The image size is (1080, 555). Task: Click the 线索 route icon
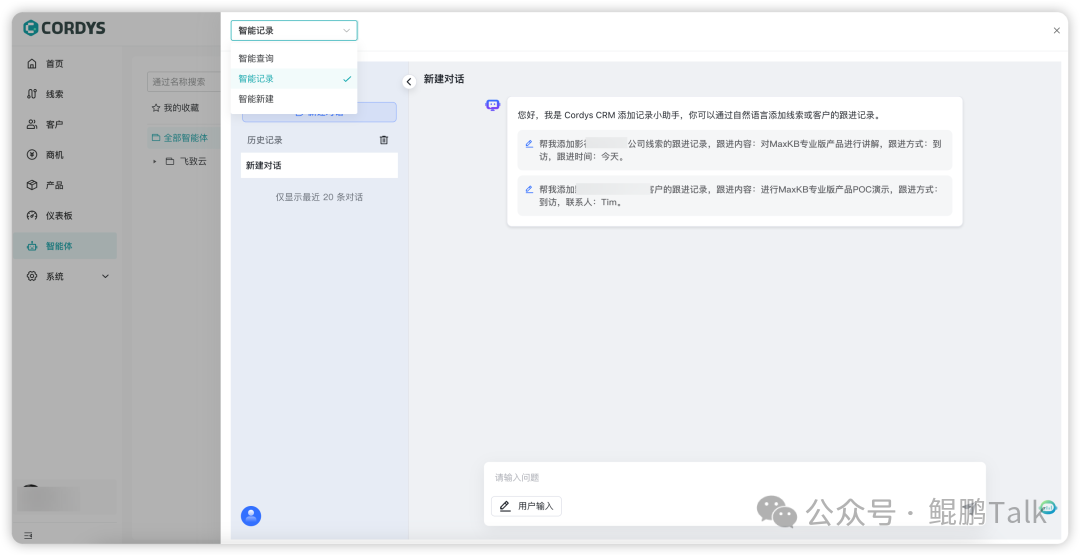[32, 94]
